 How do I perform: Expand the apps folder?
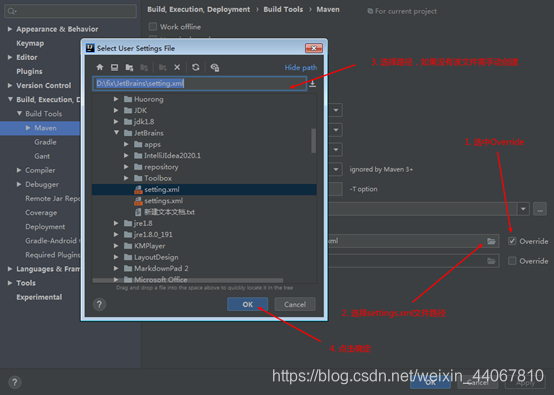point(126,144)
